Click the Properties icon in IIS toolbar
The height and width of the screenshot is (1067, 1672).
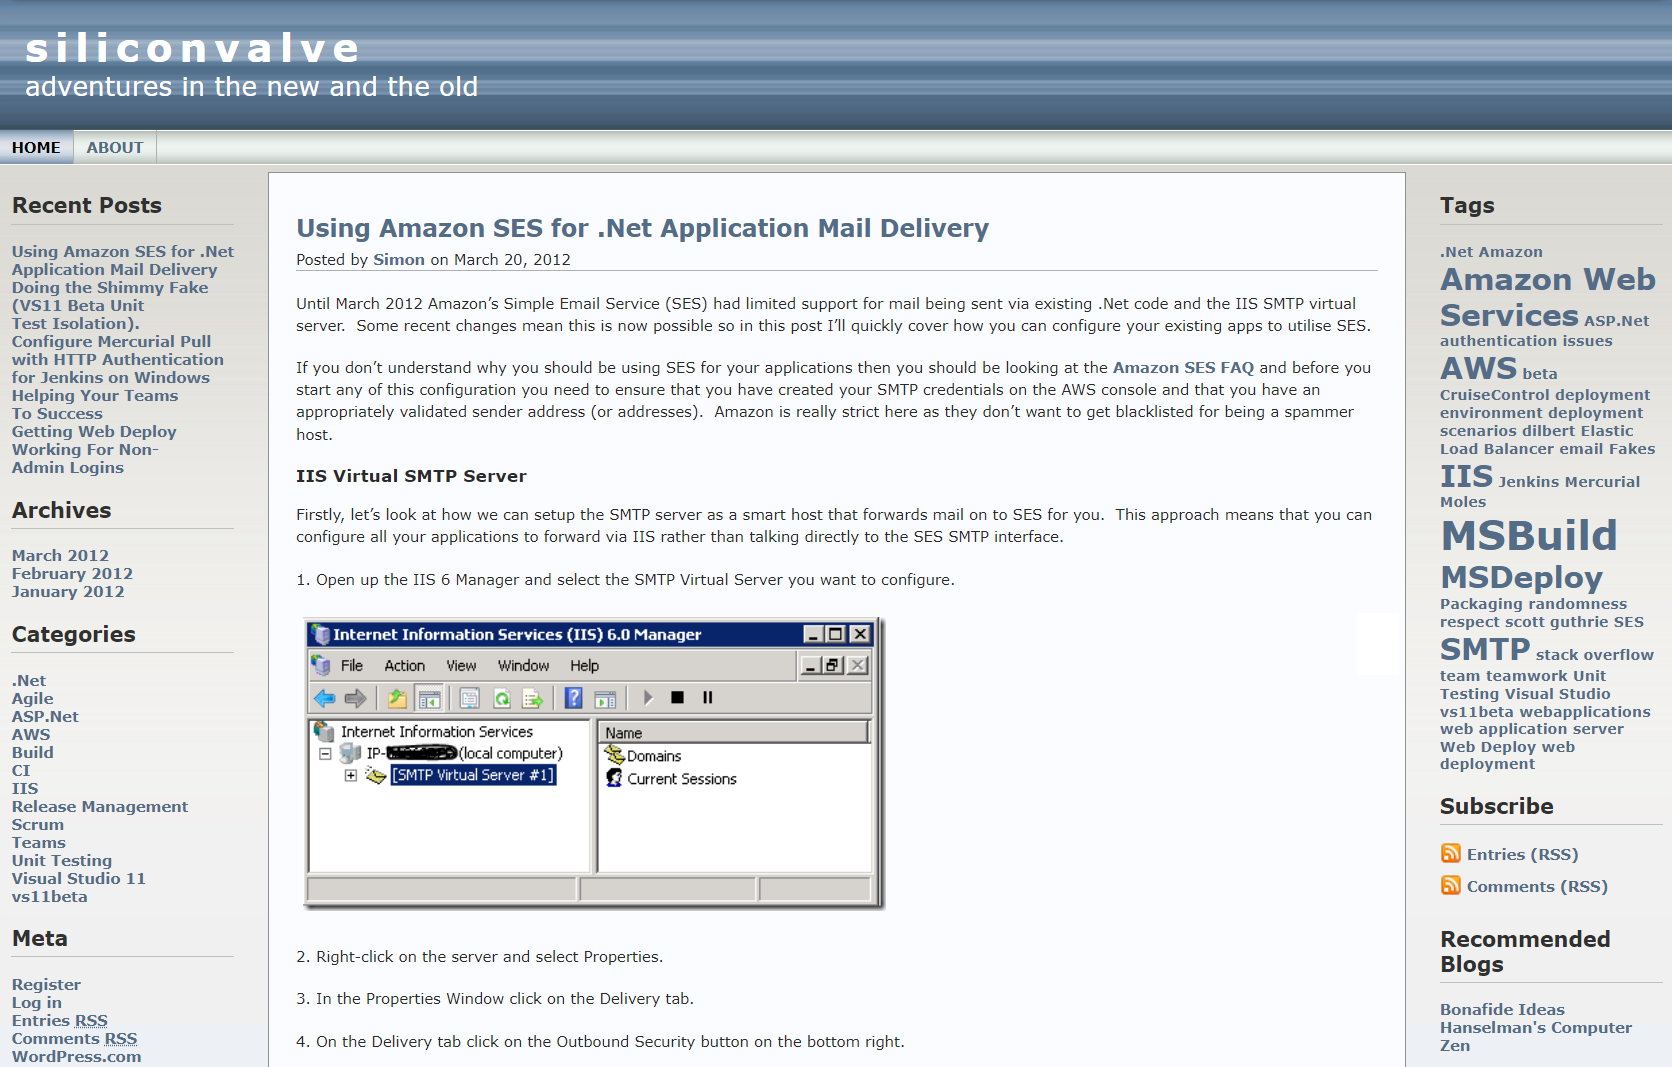click(x=471, y=698)
